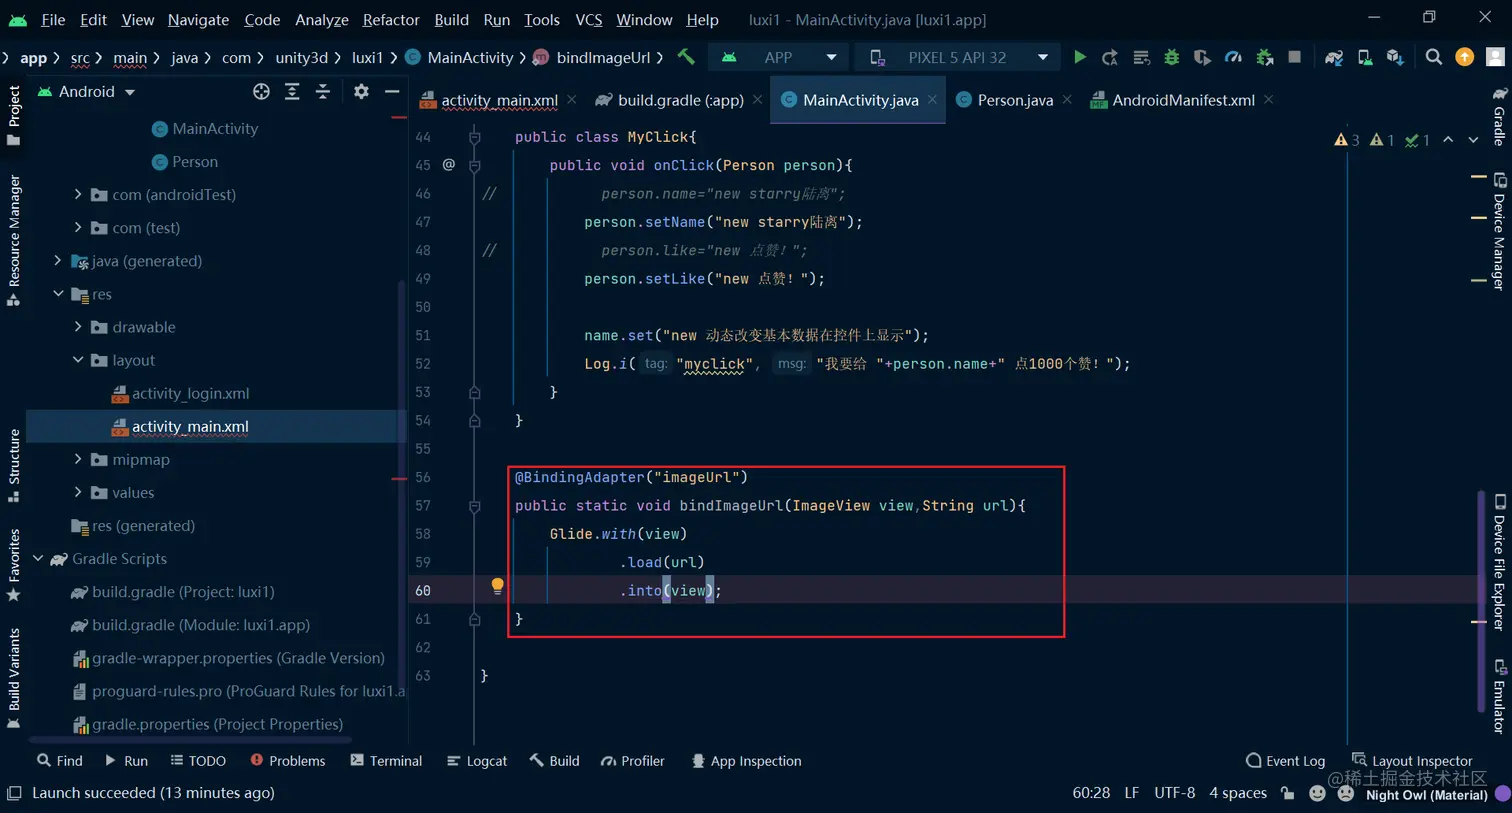The height and width of the screenshot is (813, 1512).
Task: Open App Inspection tool window
Action: coord(746,761)
